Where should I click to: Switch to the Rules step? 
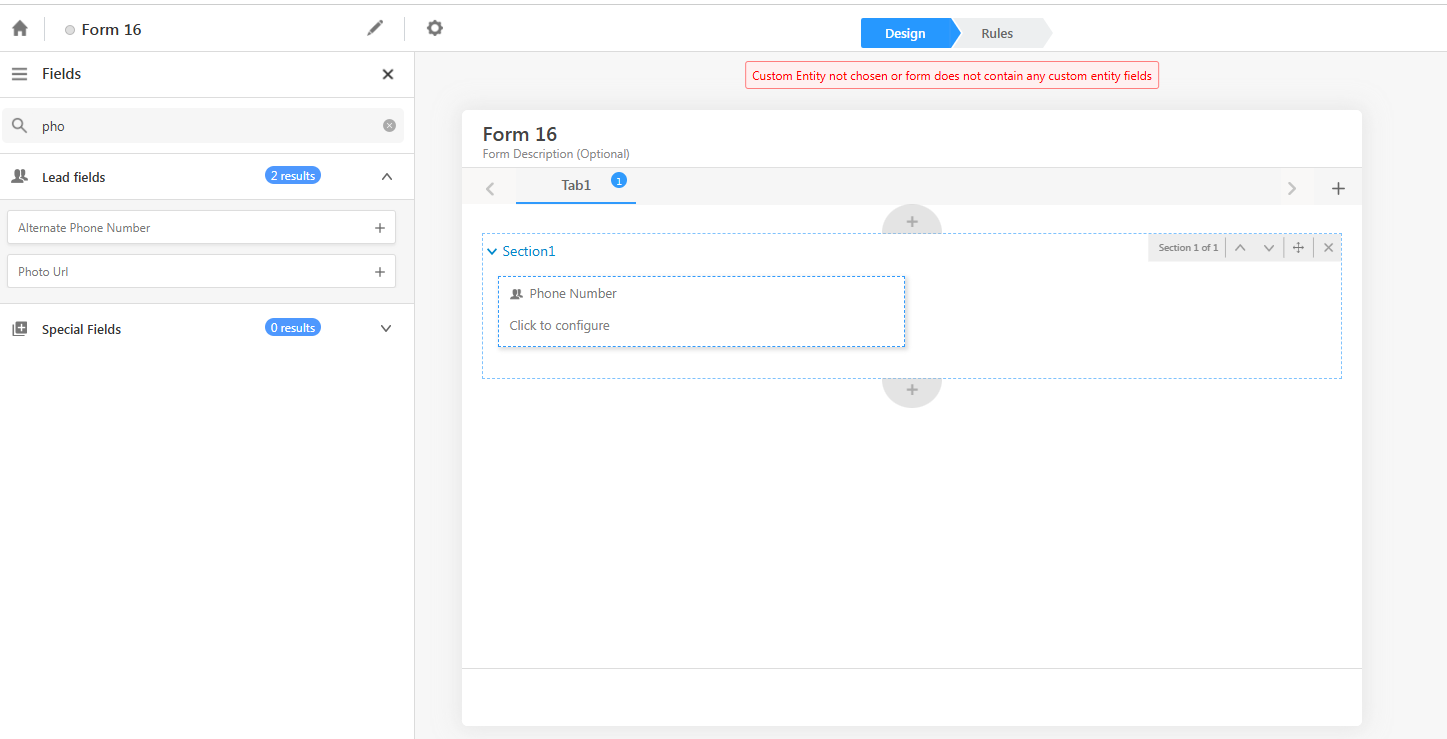click(997, 33)
